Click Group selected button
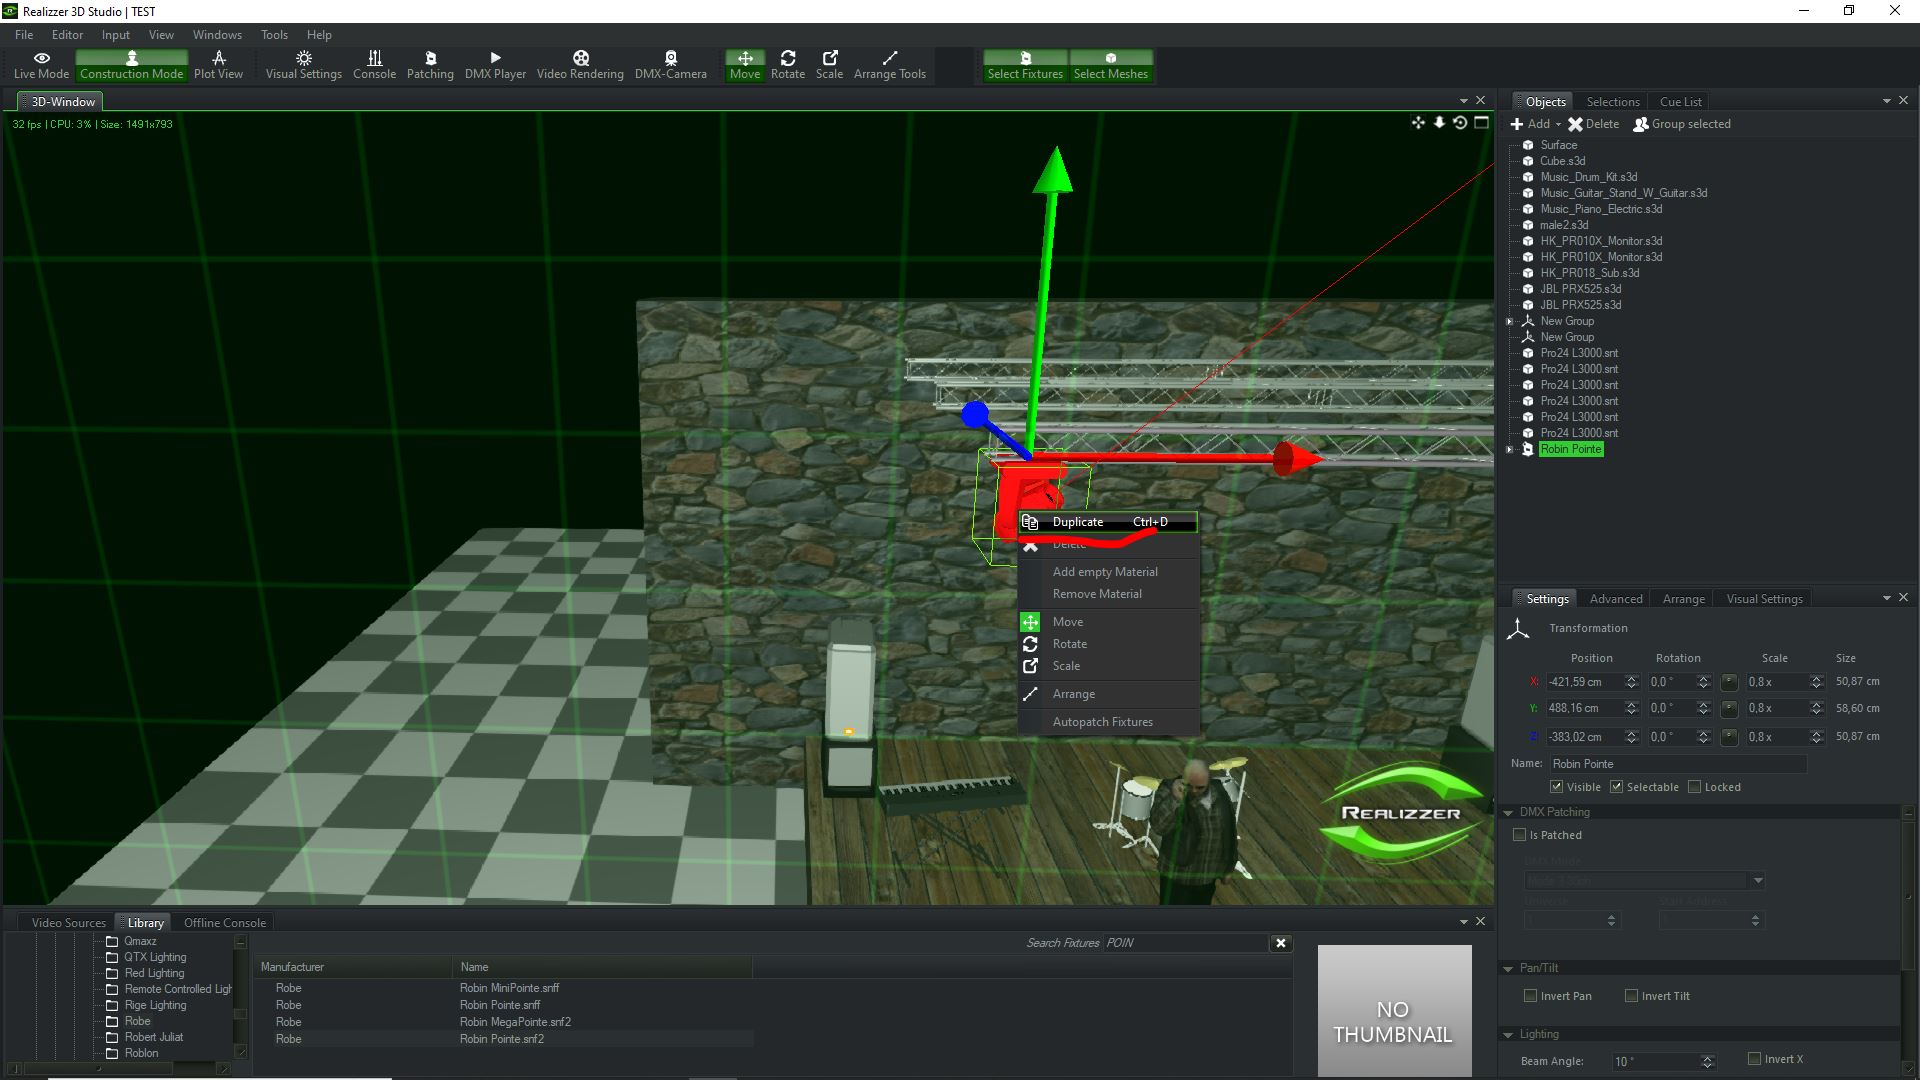The image size is (1920, 1080). click(x=1681, y=124)
